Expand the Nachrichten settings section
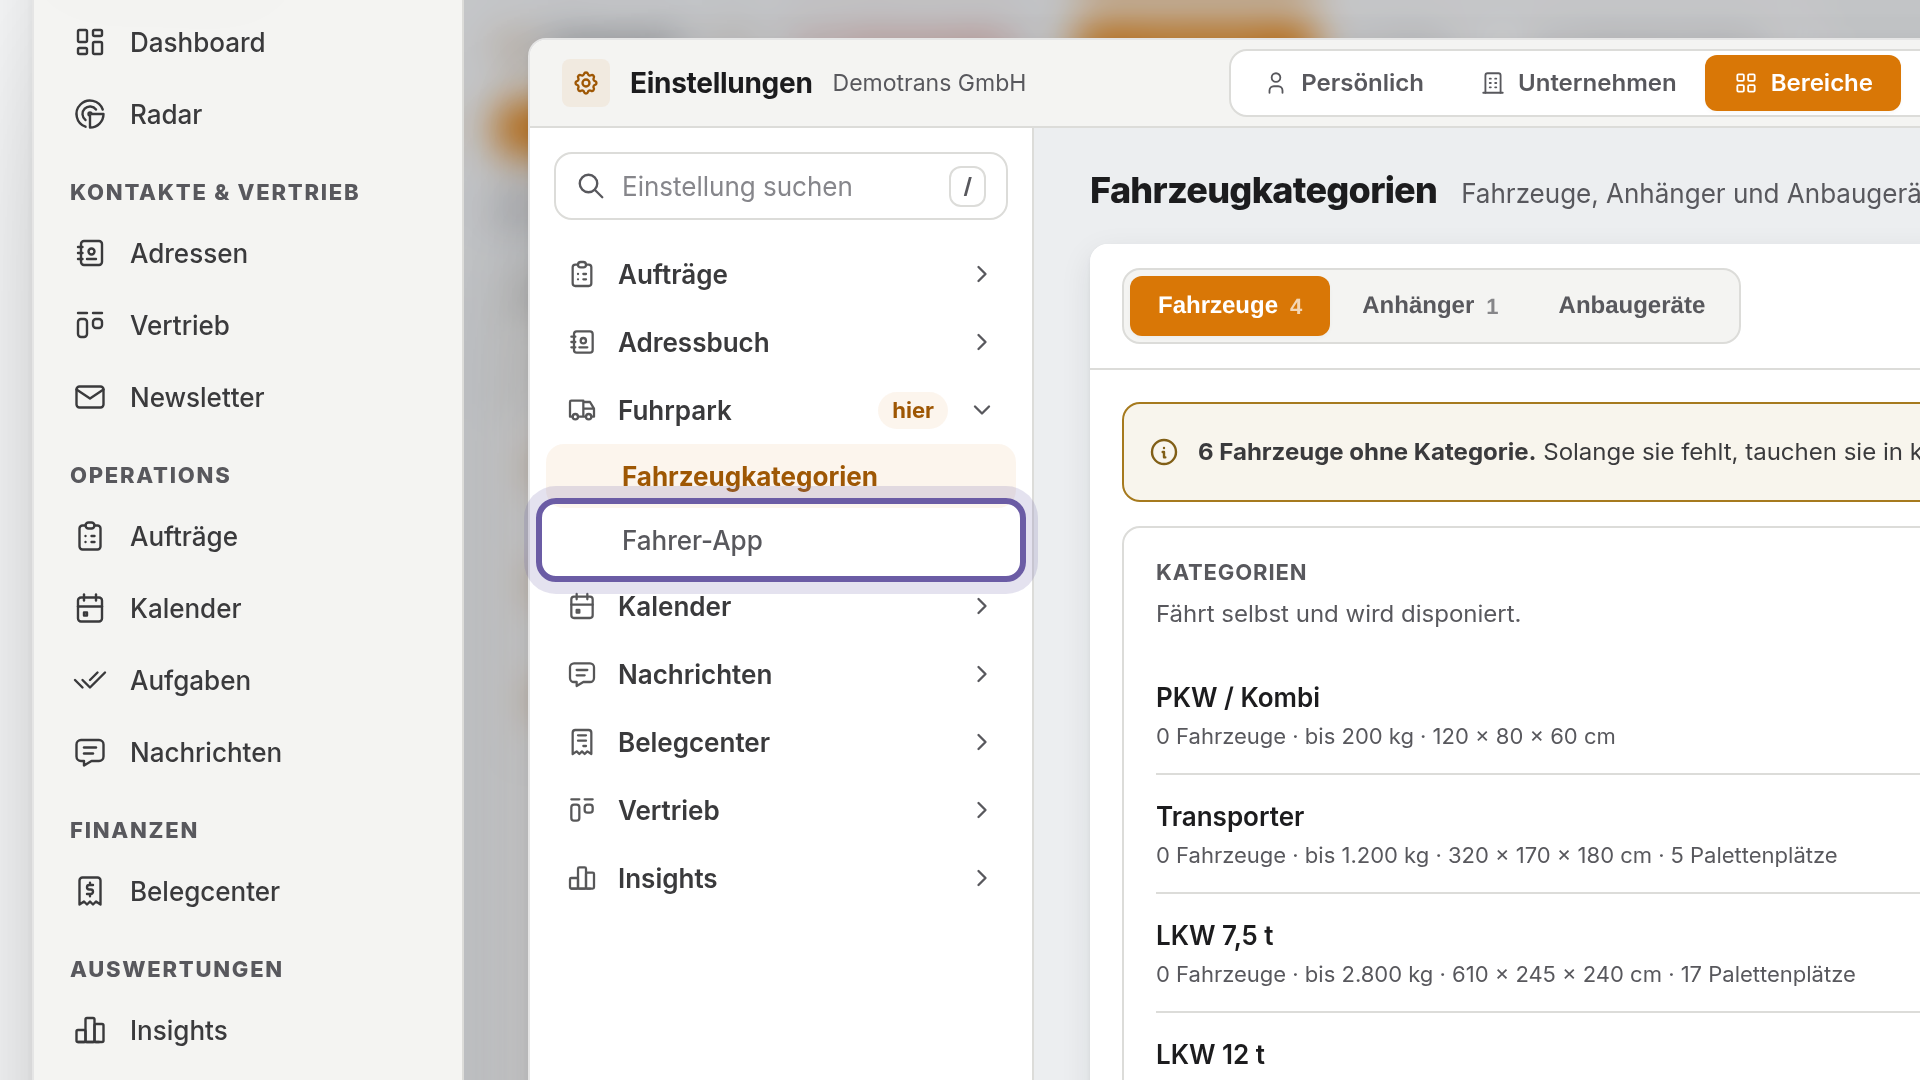1920x1080 pixels. [x=781, y=674]
